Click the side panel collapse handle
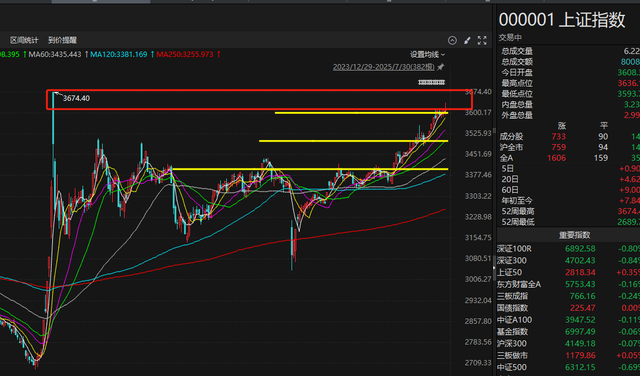 [494, 267]
